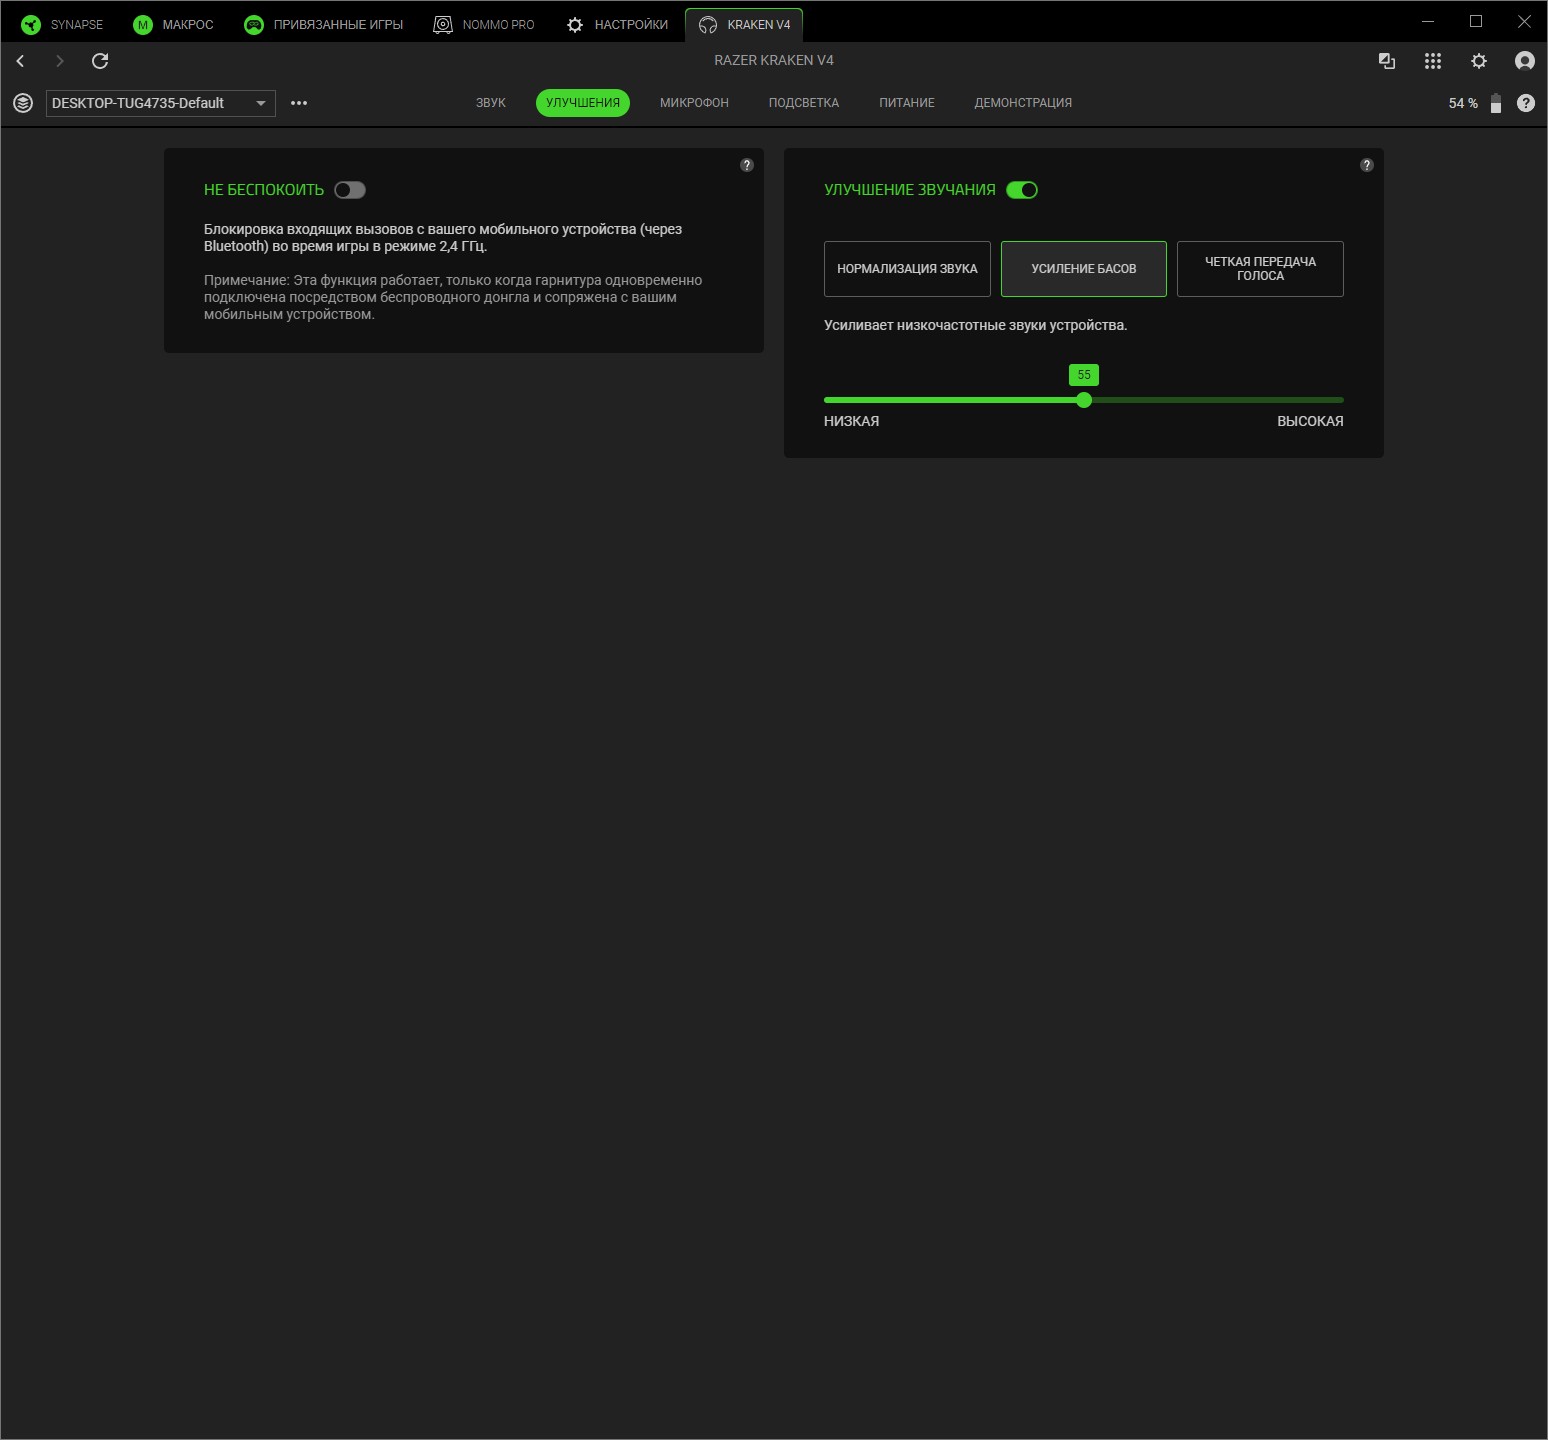Close the Razer Synapse window

pos(1524,21)
